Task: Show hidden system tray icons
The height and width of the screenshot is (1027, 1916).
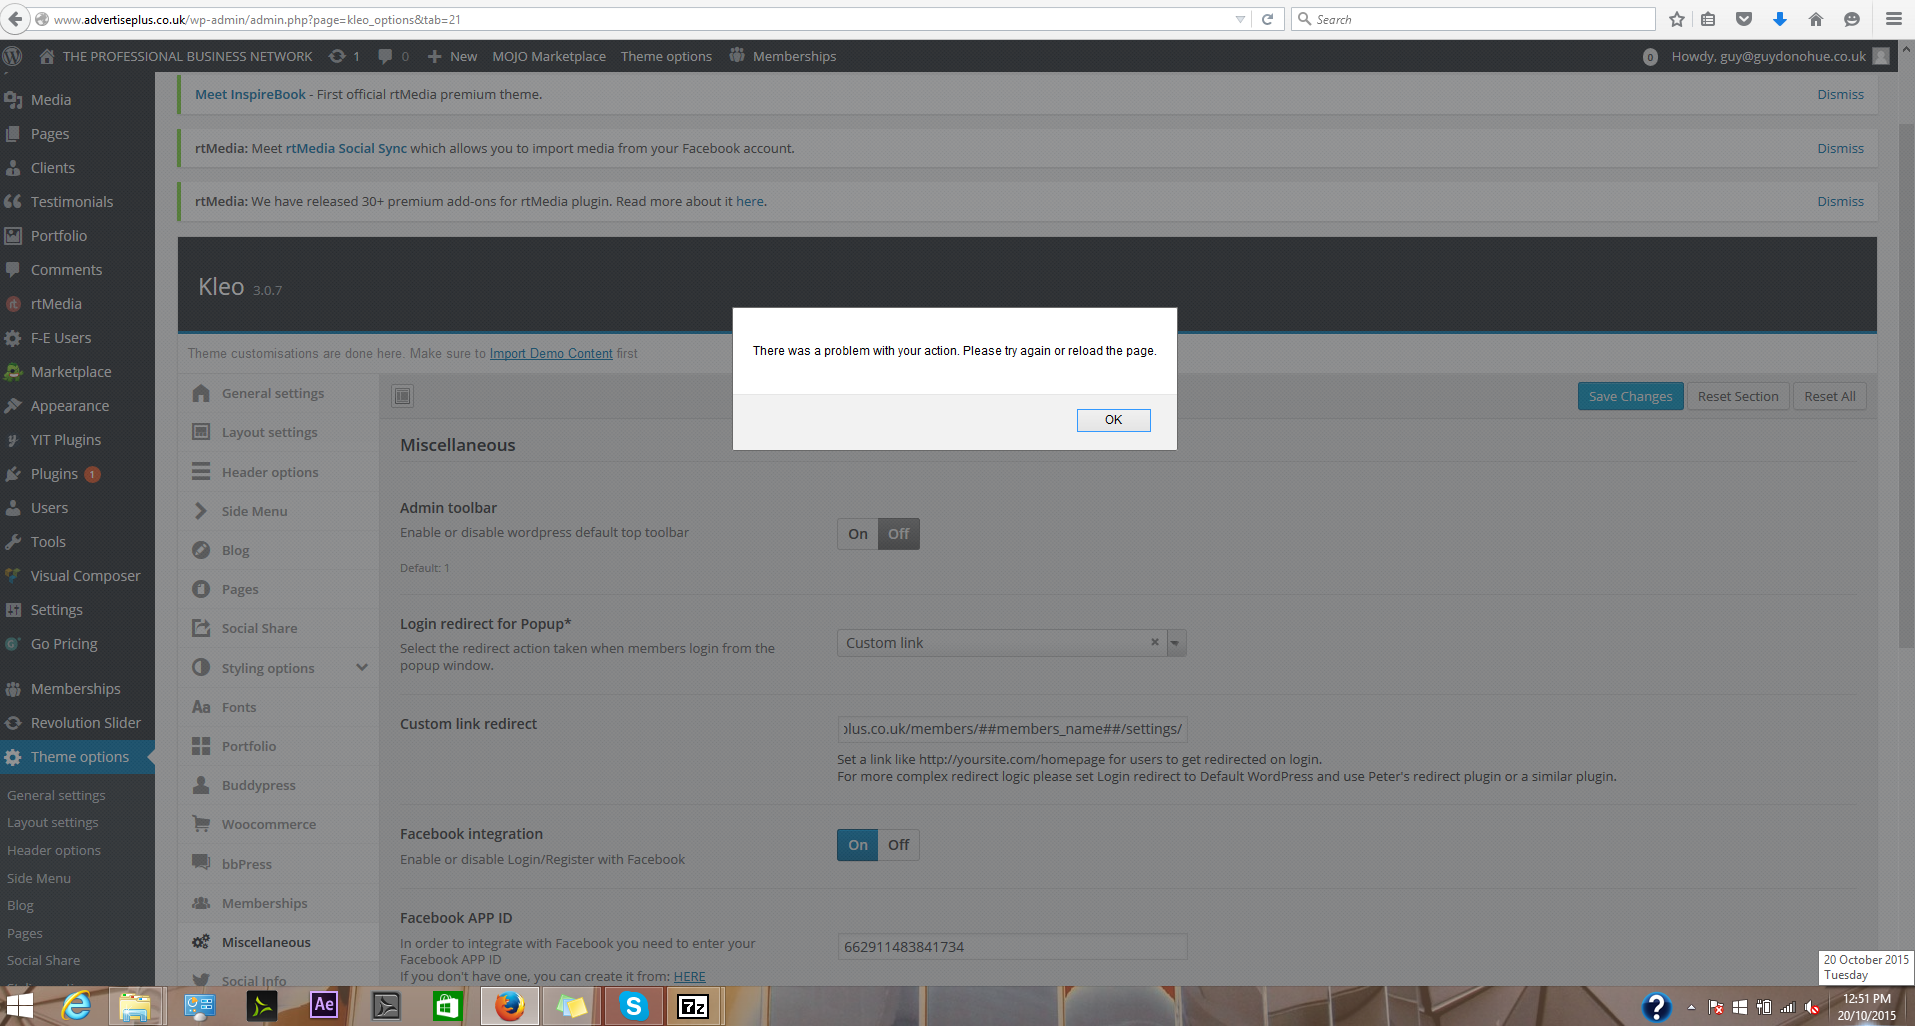Action: coord(1691,1007)
